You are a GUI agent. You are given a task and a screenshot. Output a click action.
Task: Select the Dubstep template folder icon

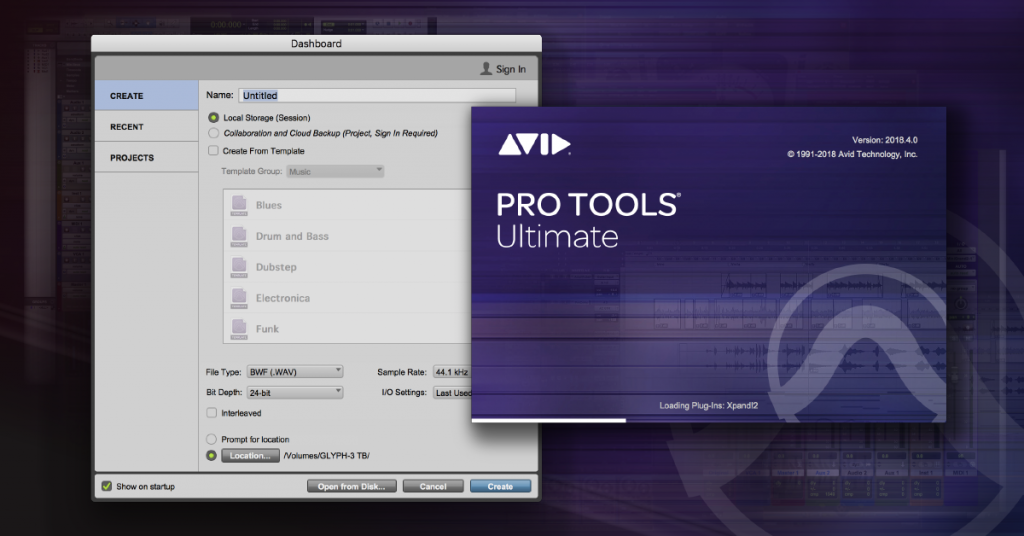tap(239, 267)
